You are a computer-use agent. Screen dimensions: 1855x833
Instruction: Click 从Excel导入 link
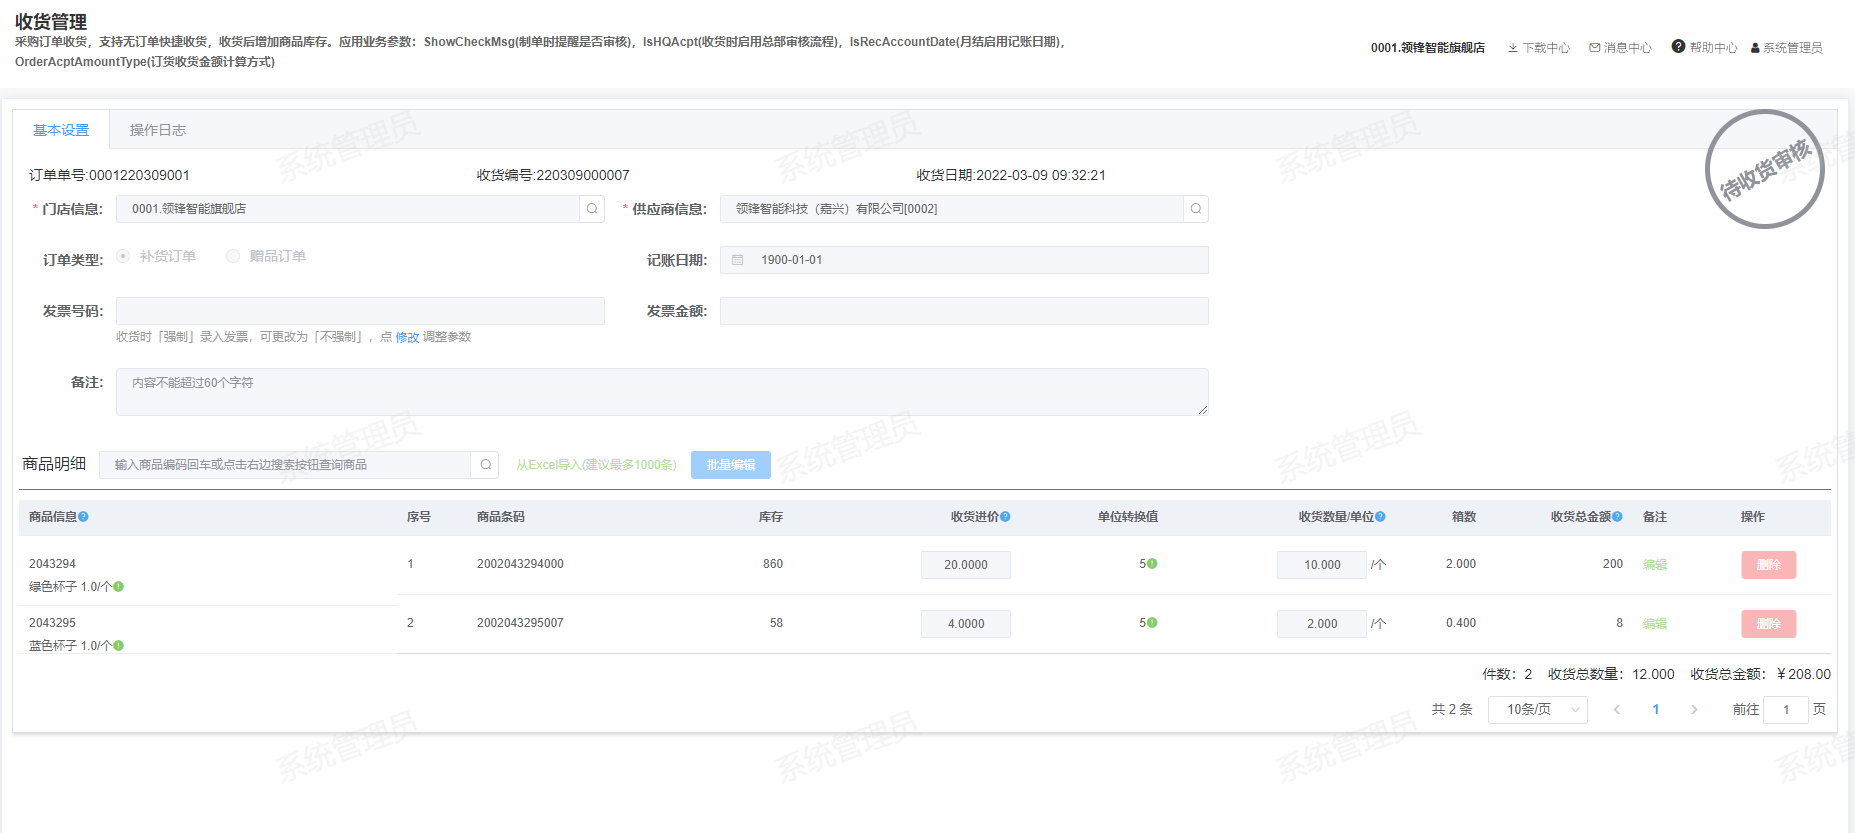pos(596,465)
